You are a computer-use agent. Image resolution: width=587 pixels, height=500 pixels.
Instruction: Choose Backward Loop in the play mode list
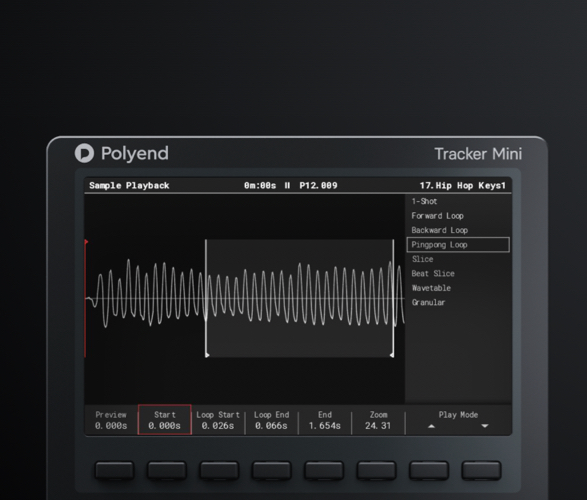coord(440,230)
